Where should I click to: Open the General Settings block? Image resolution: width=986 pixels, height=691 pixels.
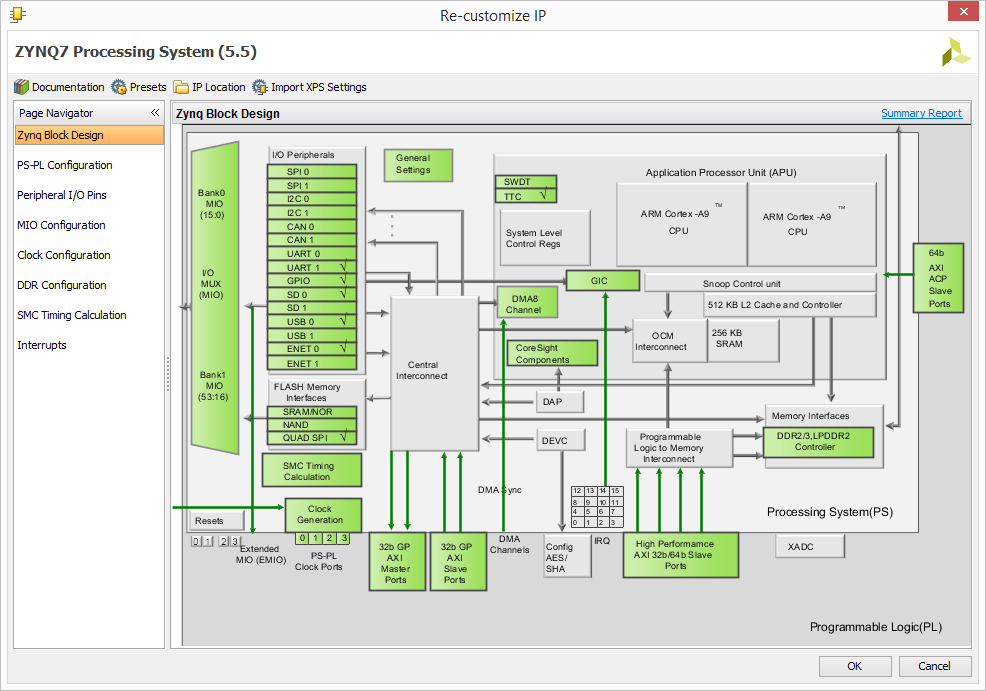[x=418, y=165]
